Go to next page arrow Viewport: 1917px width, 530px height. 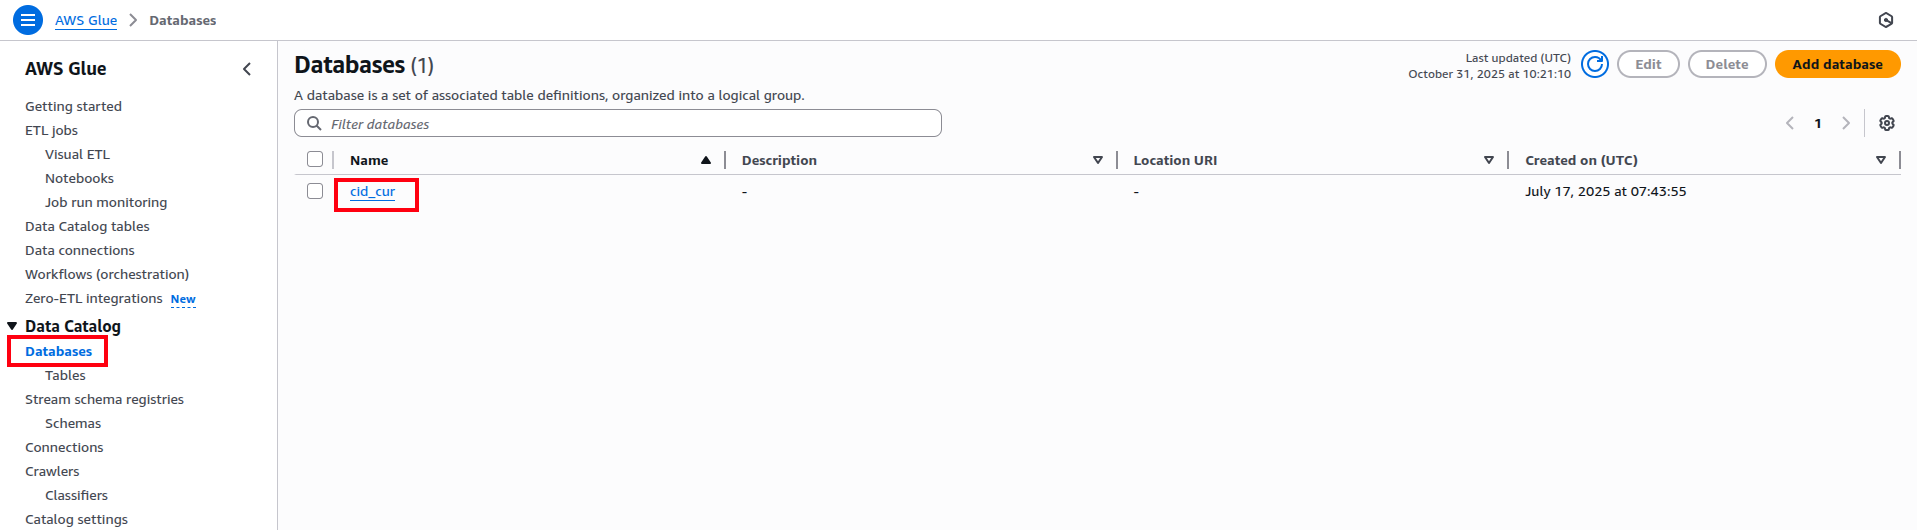(1846, 123)
